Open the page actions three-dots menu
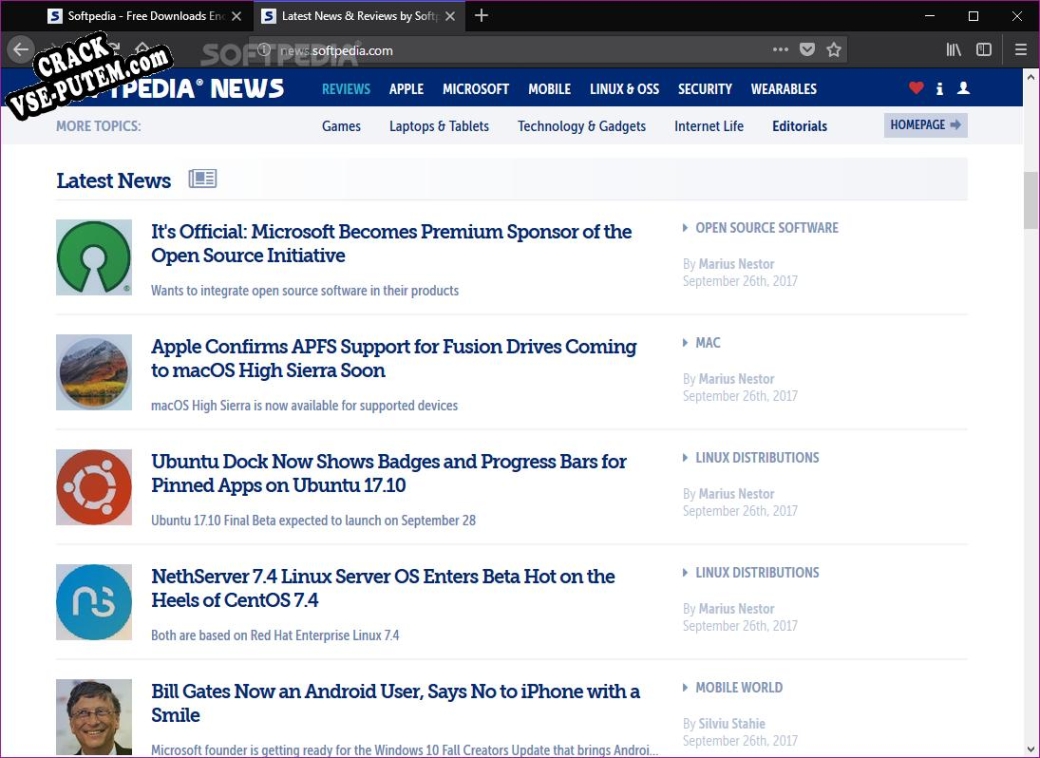 781,50
